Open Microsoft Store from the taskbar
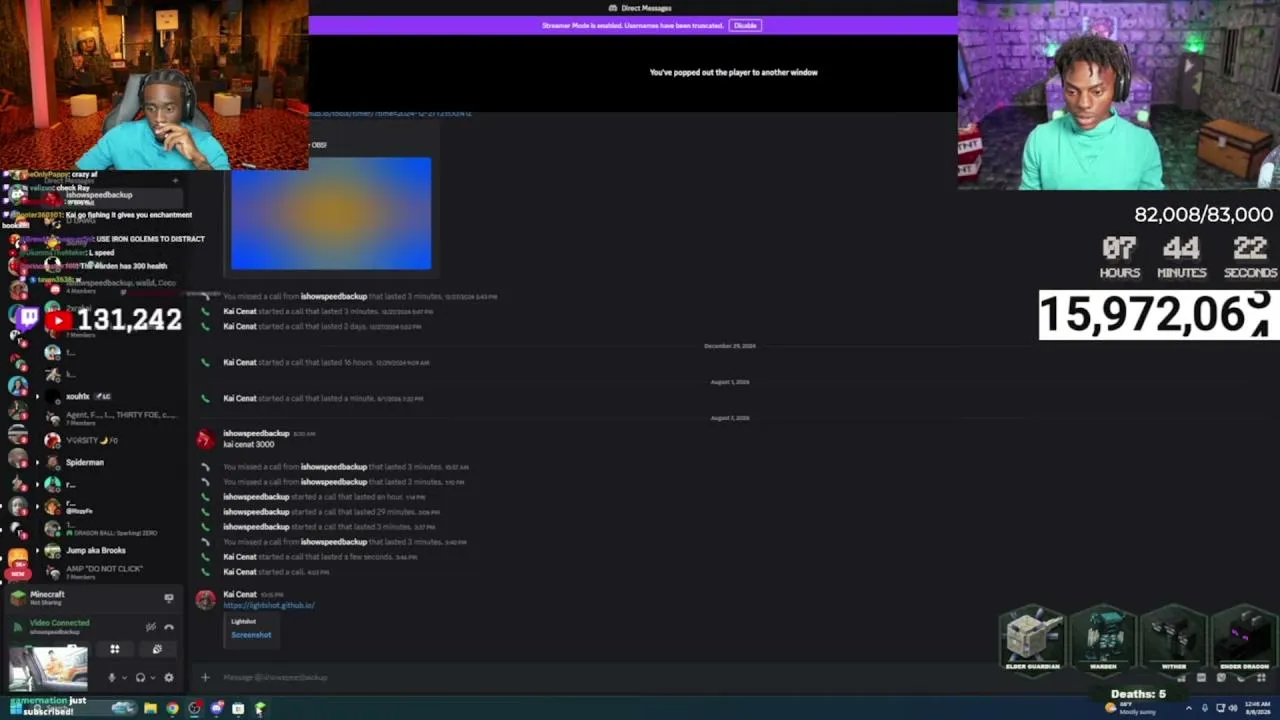Image resolution: width=1280 pixels, height=720 pixels. tap(238, 709)
